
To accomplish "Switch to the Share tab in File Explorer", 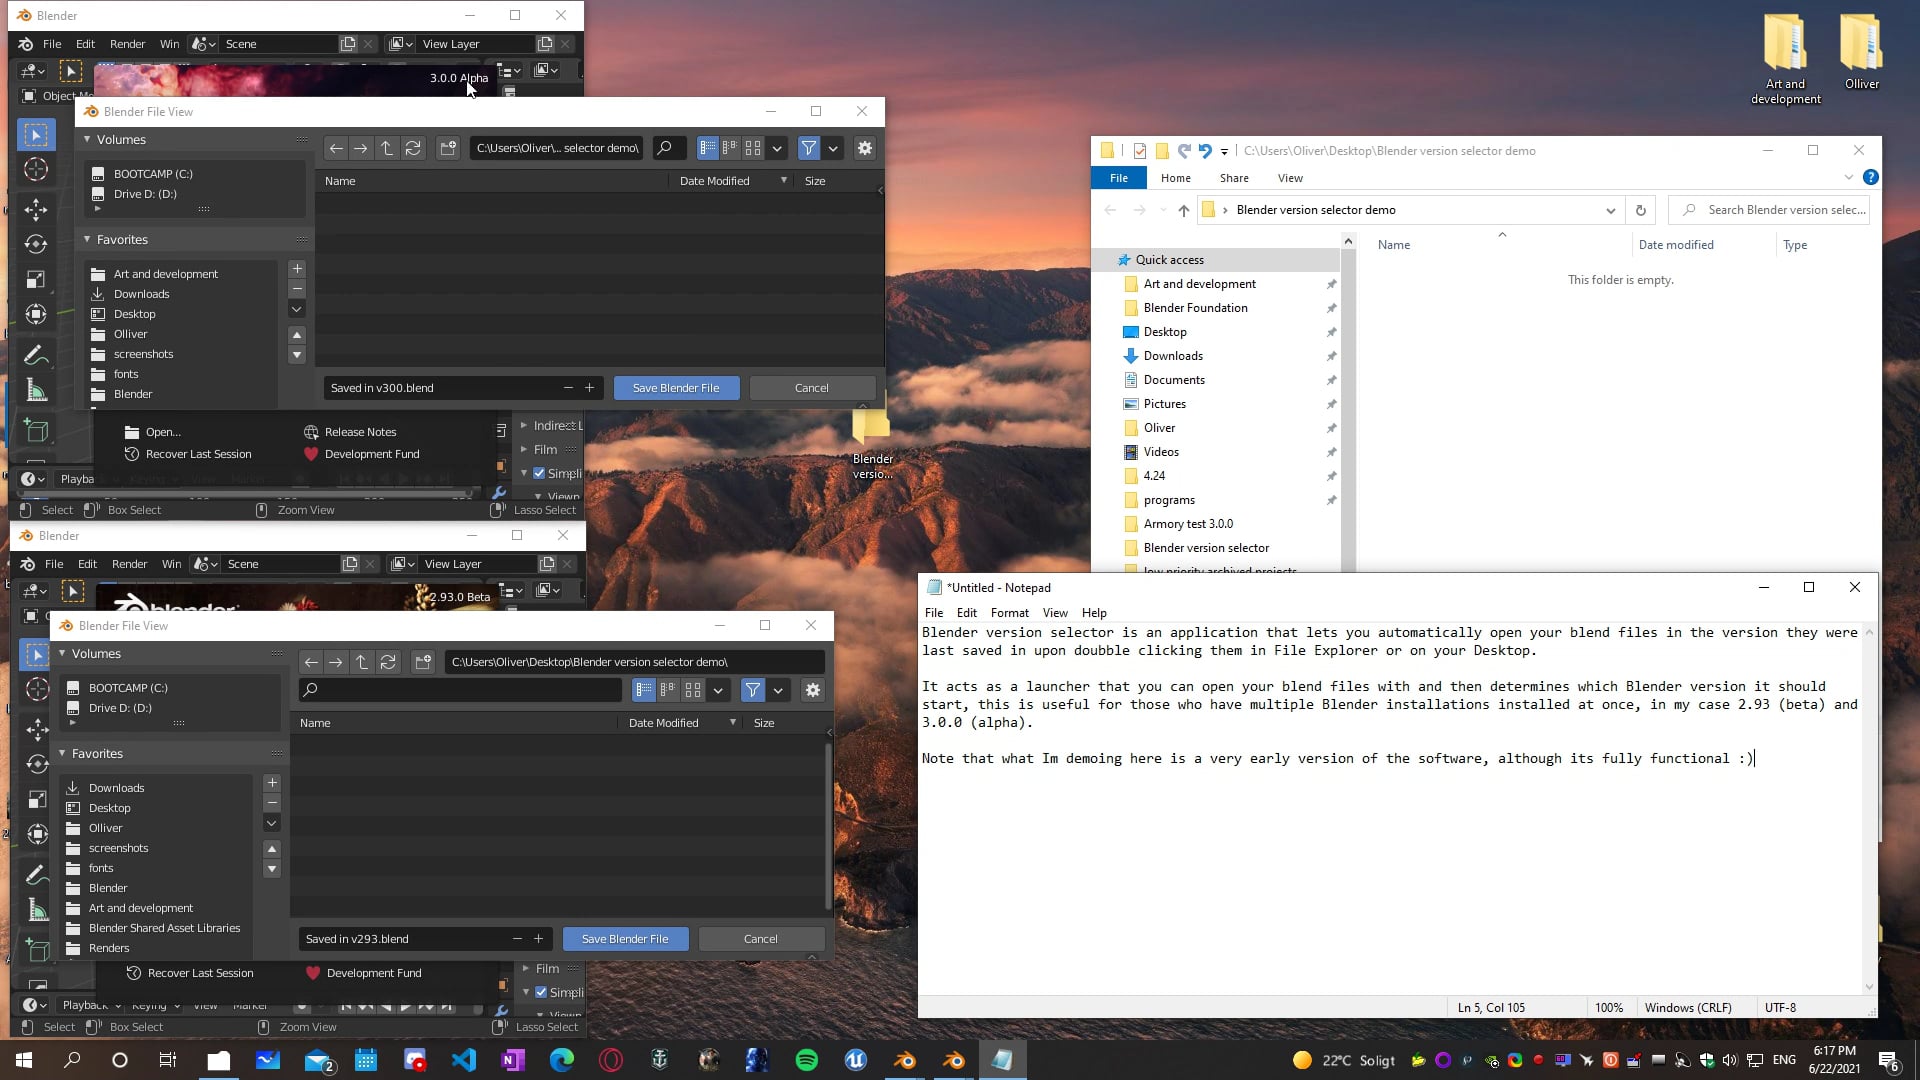I will click(1234, 178).
